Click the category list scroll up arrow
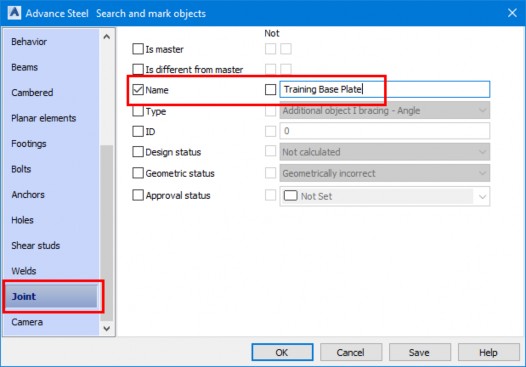This screenshot has height=367, width=526. click(107, 37)
